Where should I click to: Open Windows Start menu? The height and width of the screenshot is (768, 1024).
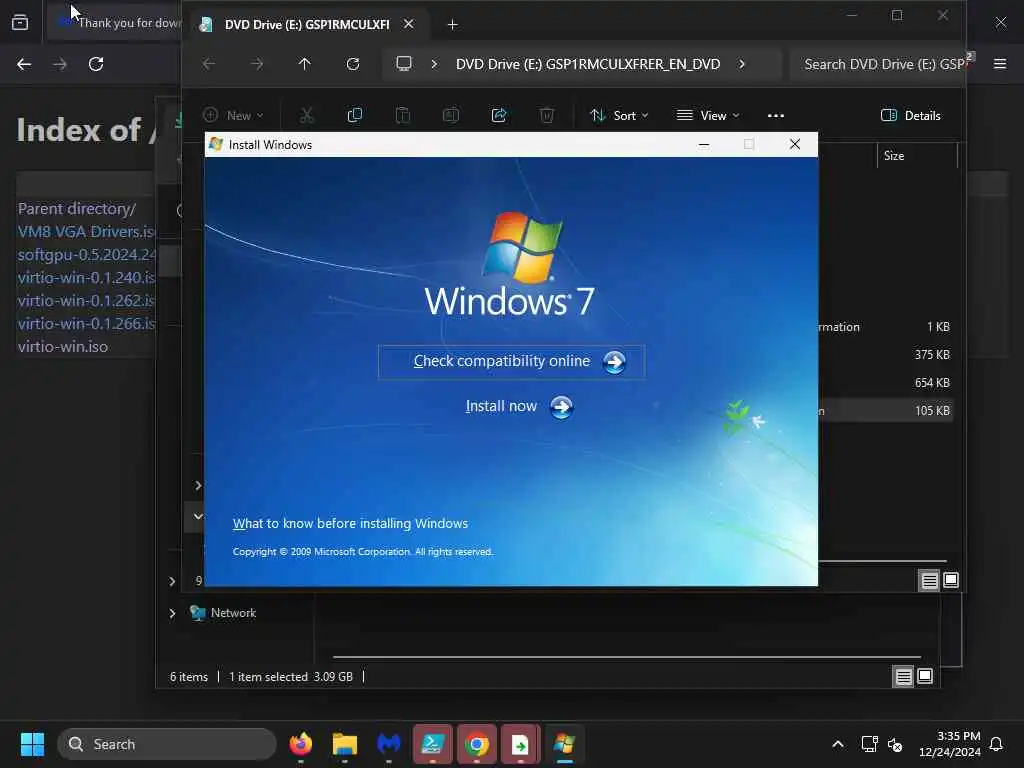point(32,744)
